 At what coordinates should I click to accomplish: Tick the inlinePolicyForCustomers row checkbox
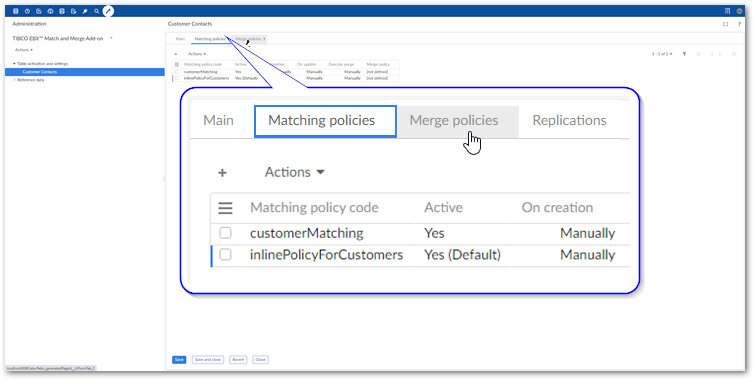click(177, 78)
